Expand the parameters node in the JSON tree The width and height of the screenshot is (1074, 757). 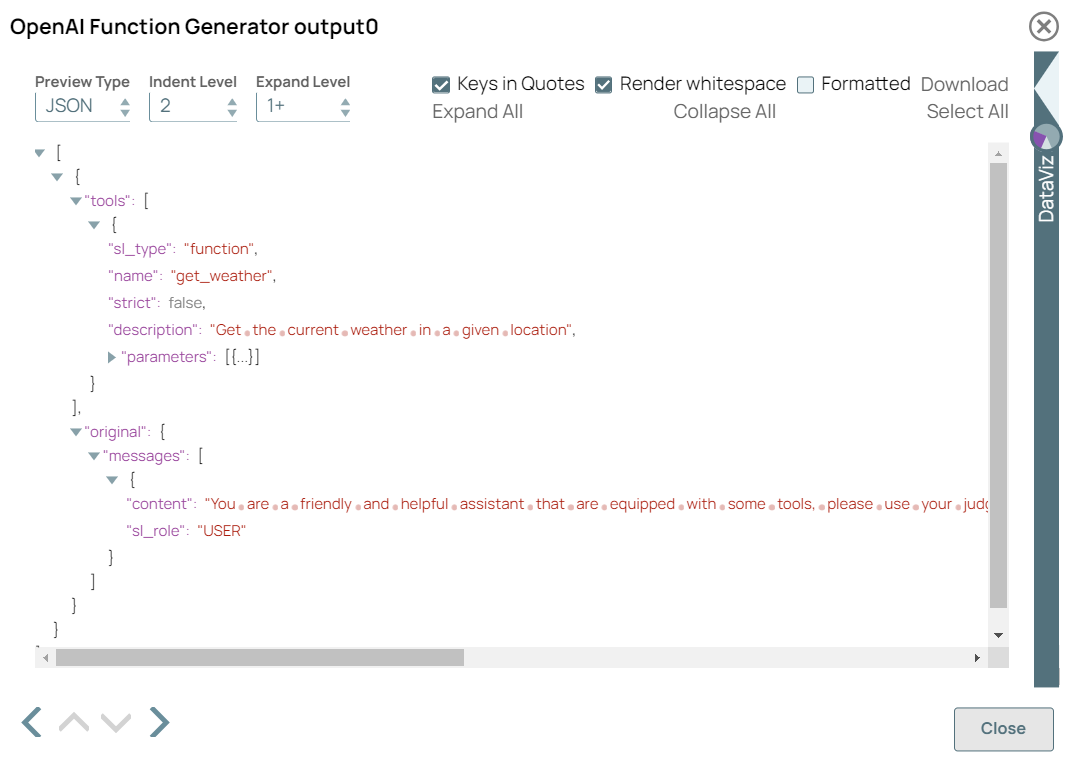[111, 356]
